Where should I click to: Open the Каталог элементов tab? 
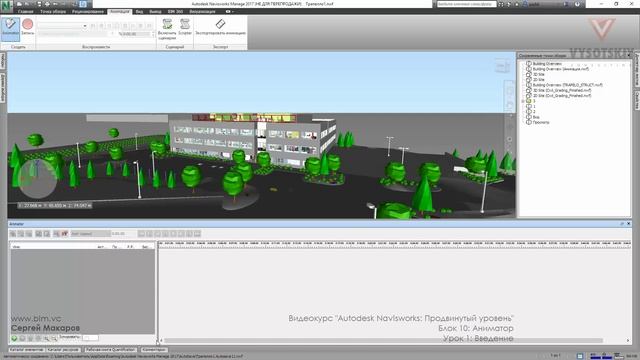[x=27, y=350]
